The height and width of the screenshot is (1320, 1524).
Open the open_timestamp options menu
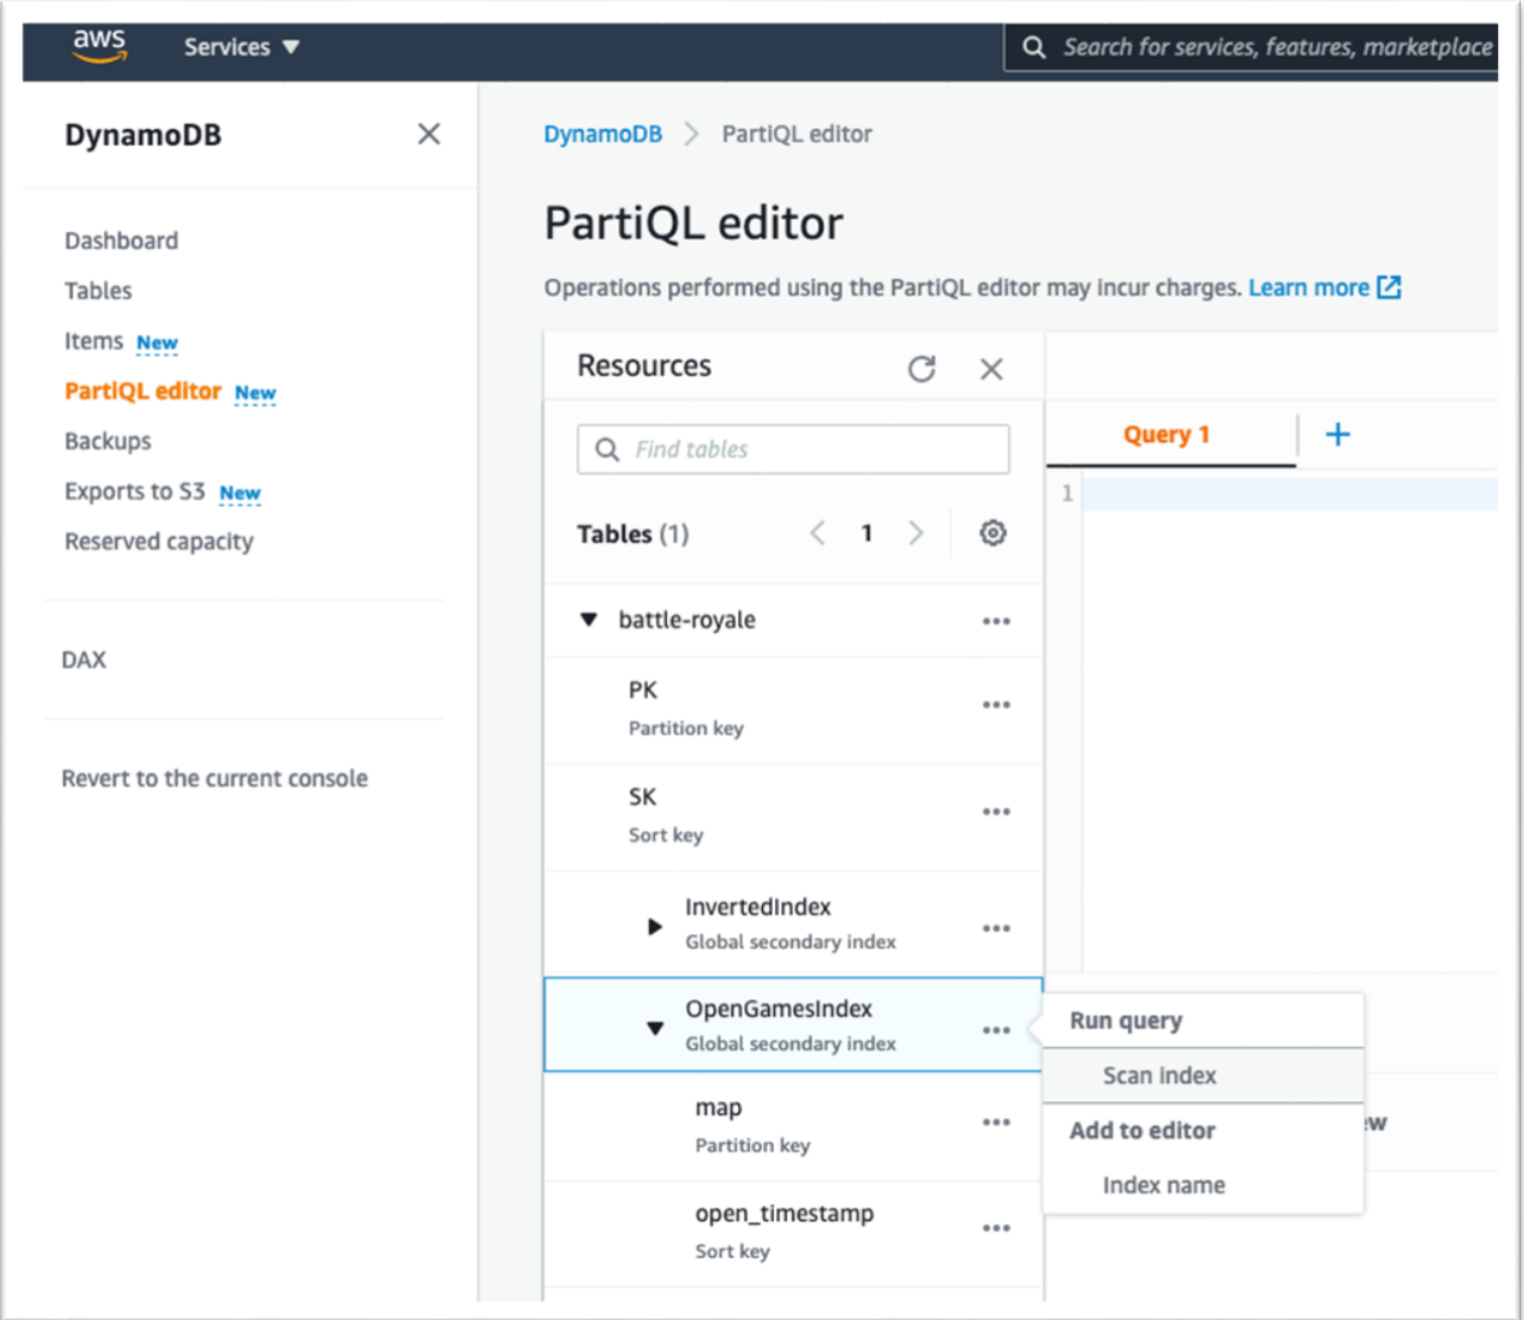(996, 1228)
